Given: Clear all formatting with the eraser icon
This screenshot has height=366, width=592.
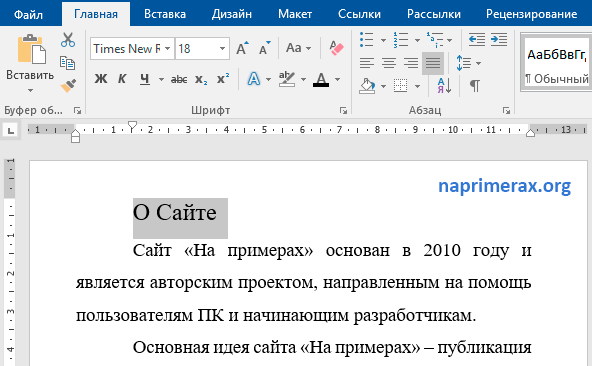Looking at the screenshot, I should point(336,48).
